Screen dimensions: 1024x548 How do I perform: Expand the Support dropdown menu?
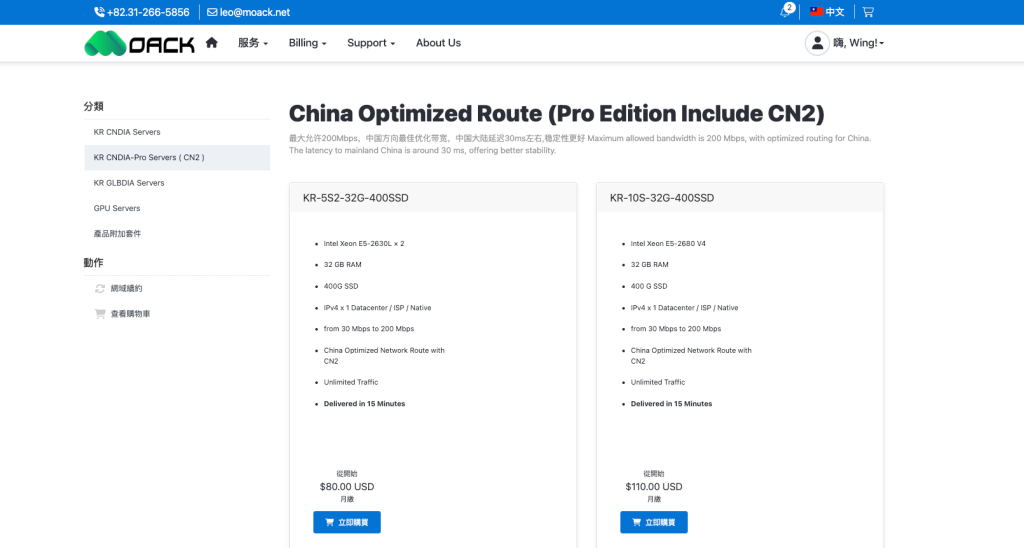pos(371,42)
